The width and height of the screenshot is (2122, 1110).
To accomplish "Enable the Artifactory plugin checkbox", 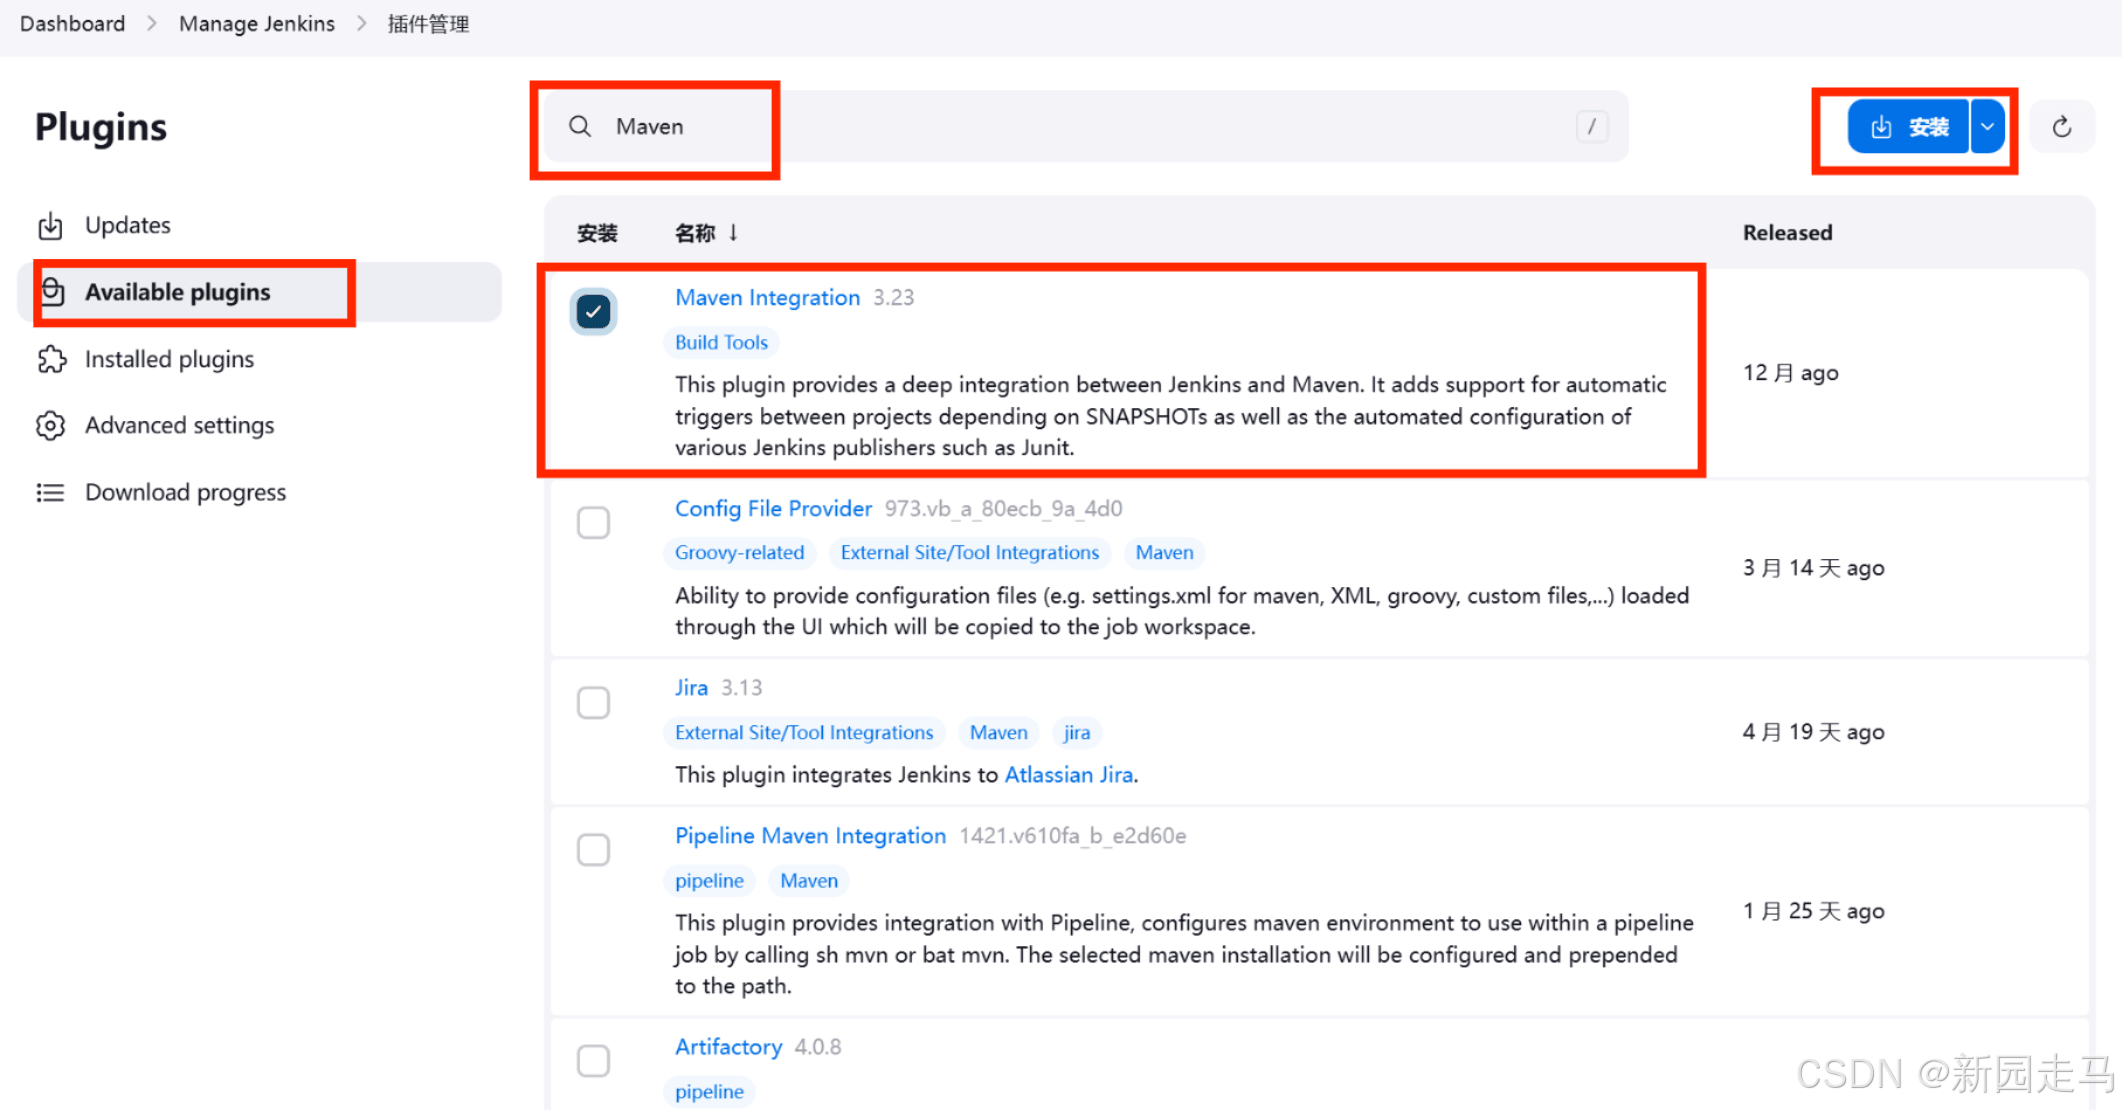I will pos(594,1060).
